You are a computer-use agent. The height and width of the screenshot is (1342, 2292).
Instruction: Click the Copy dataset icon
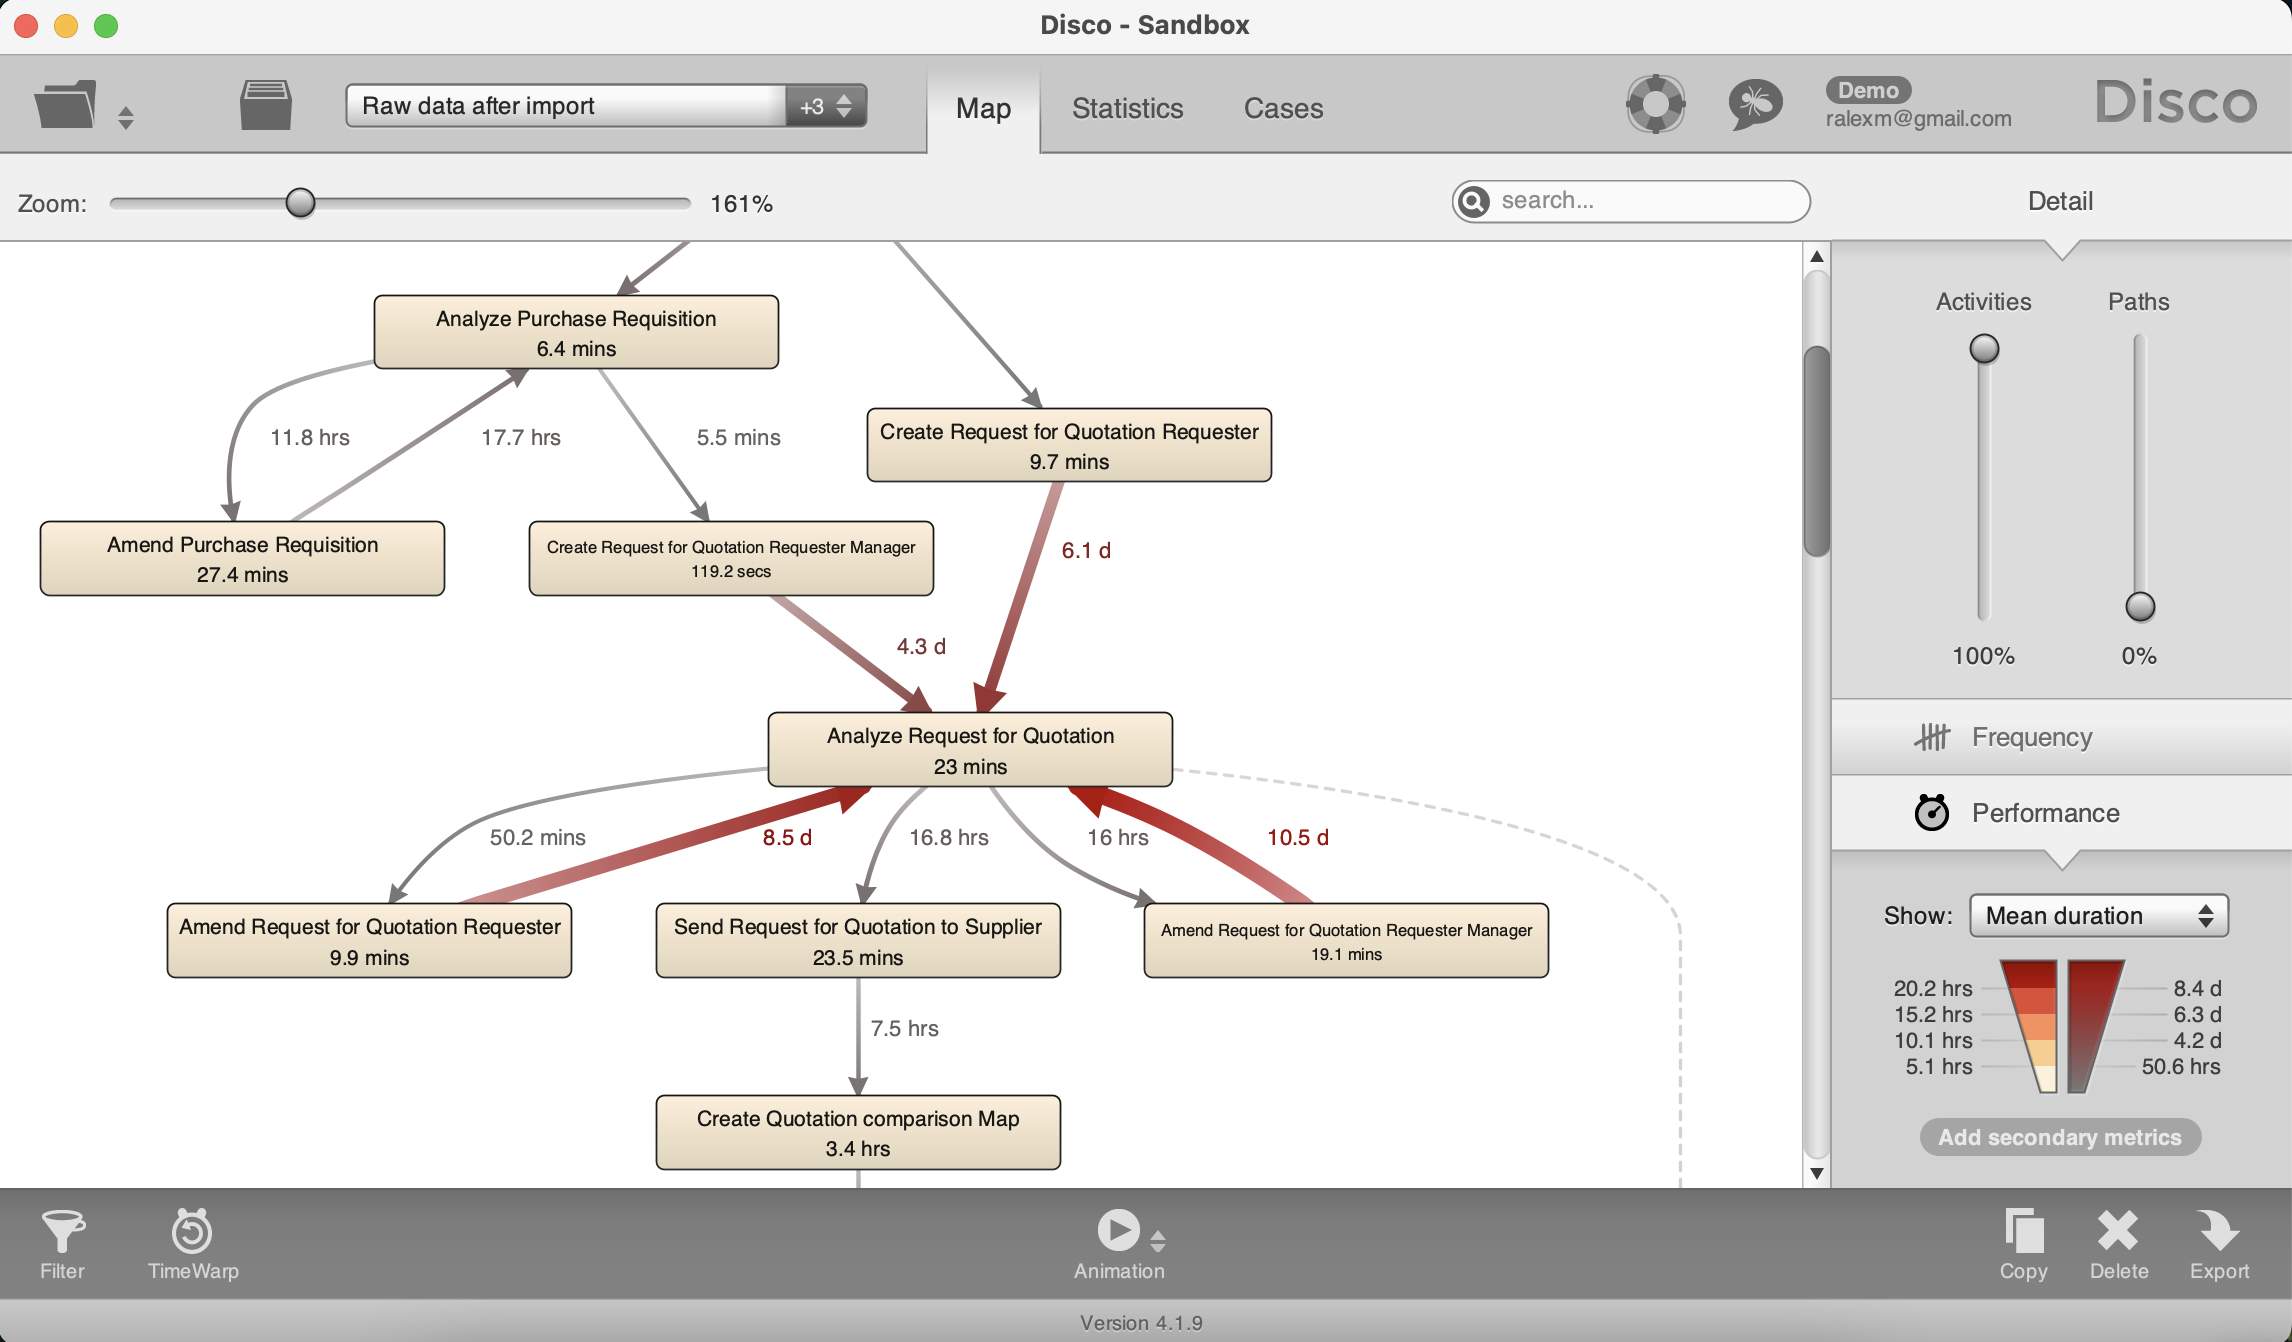coord(2023,1244)
